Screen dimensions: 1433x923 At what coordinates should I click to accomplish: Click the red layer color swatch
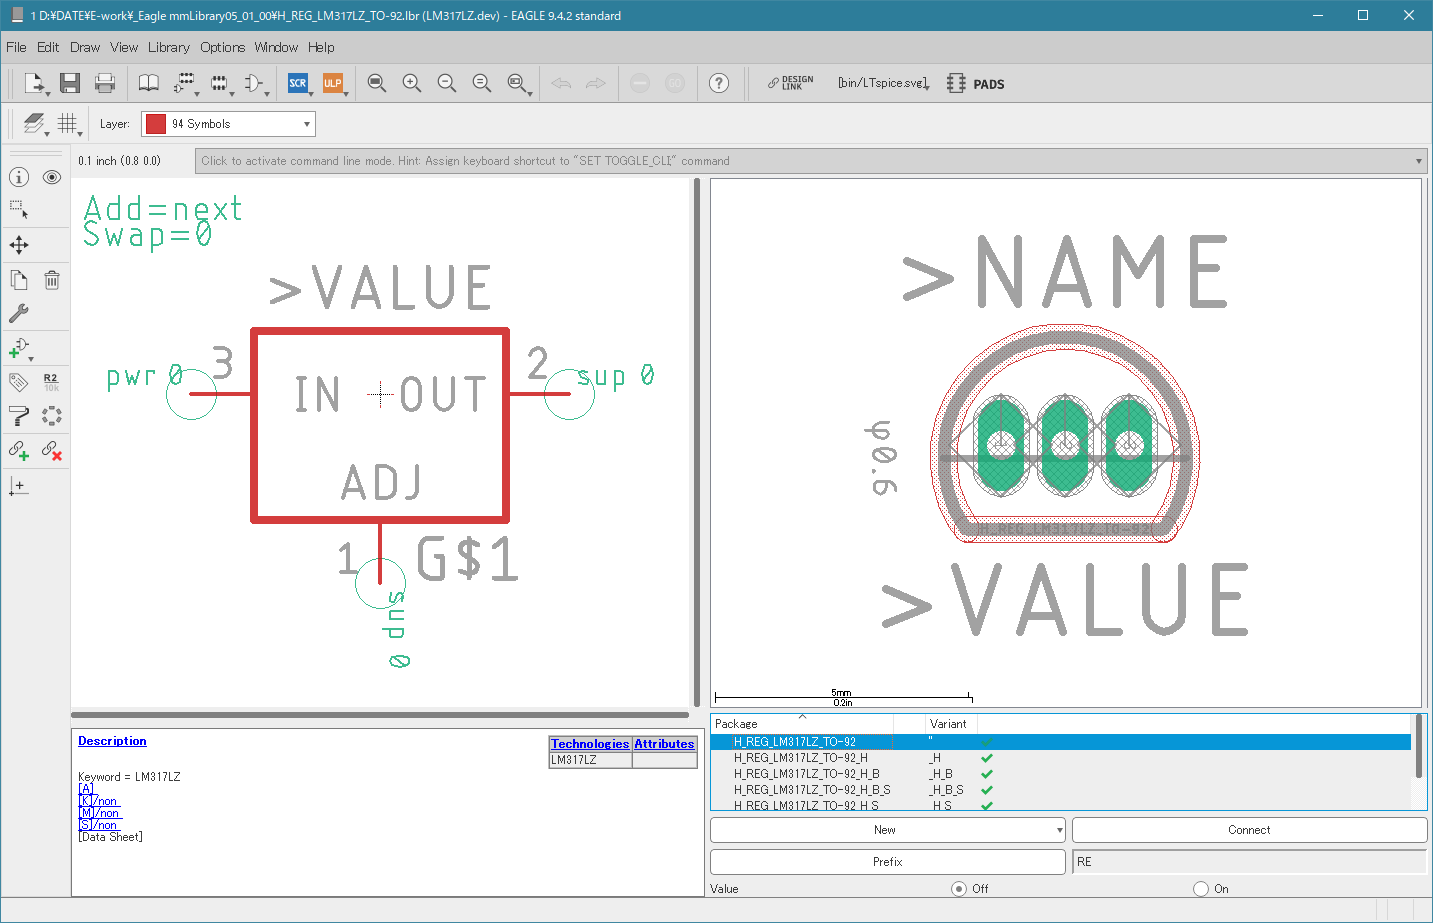(x=156, y=124)
